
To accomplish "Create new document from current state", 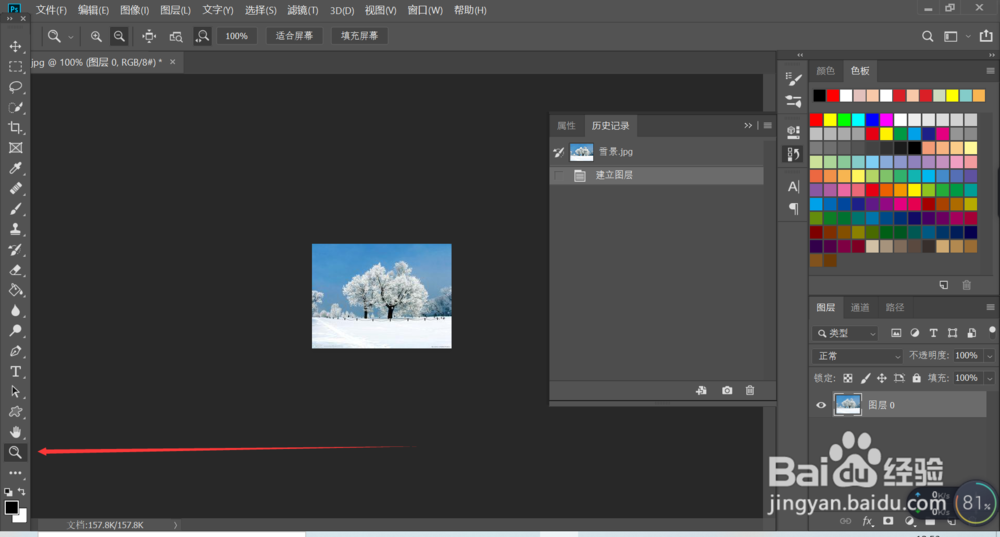I will [x=701, y=390].
